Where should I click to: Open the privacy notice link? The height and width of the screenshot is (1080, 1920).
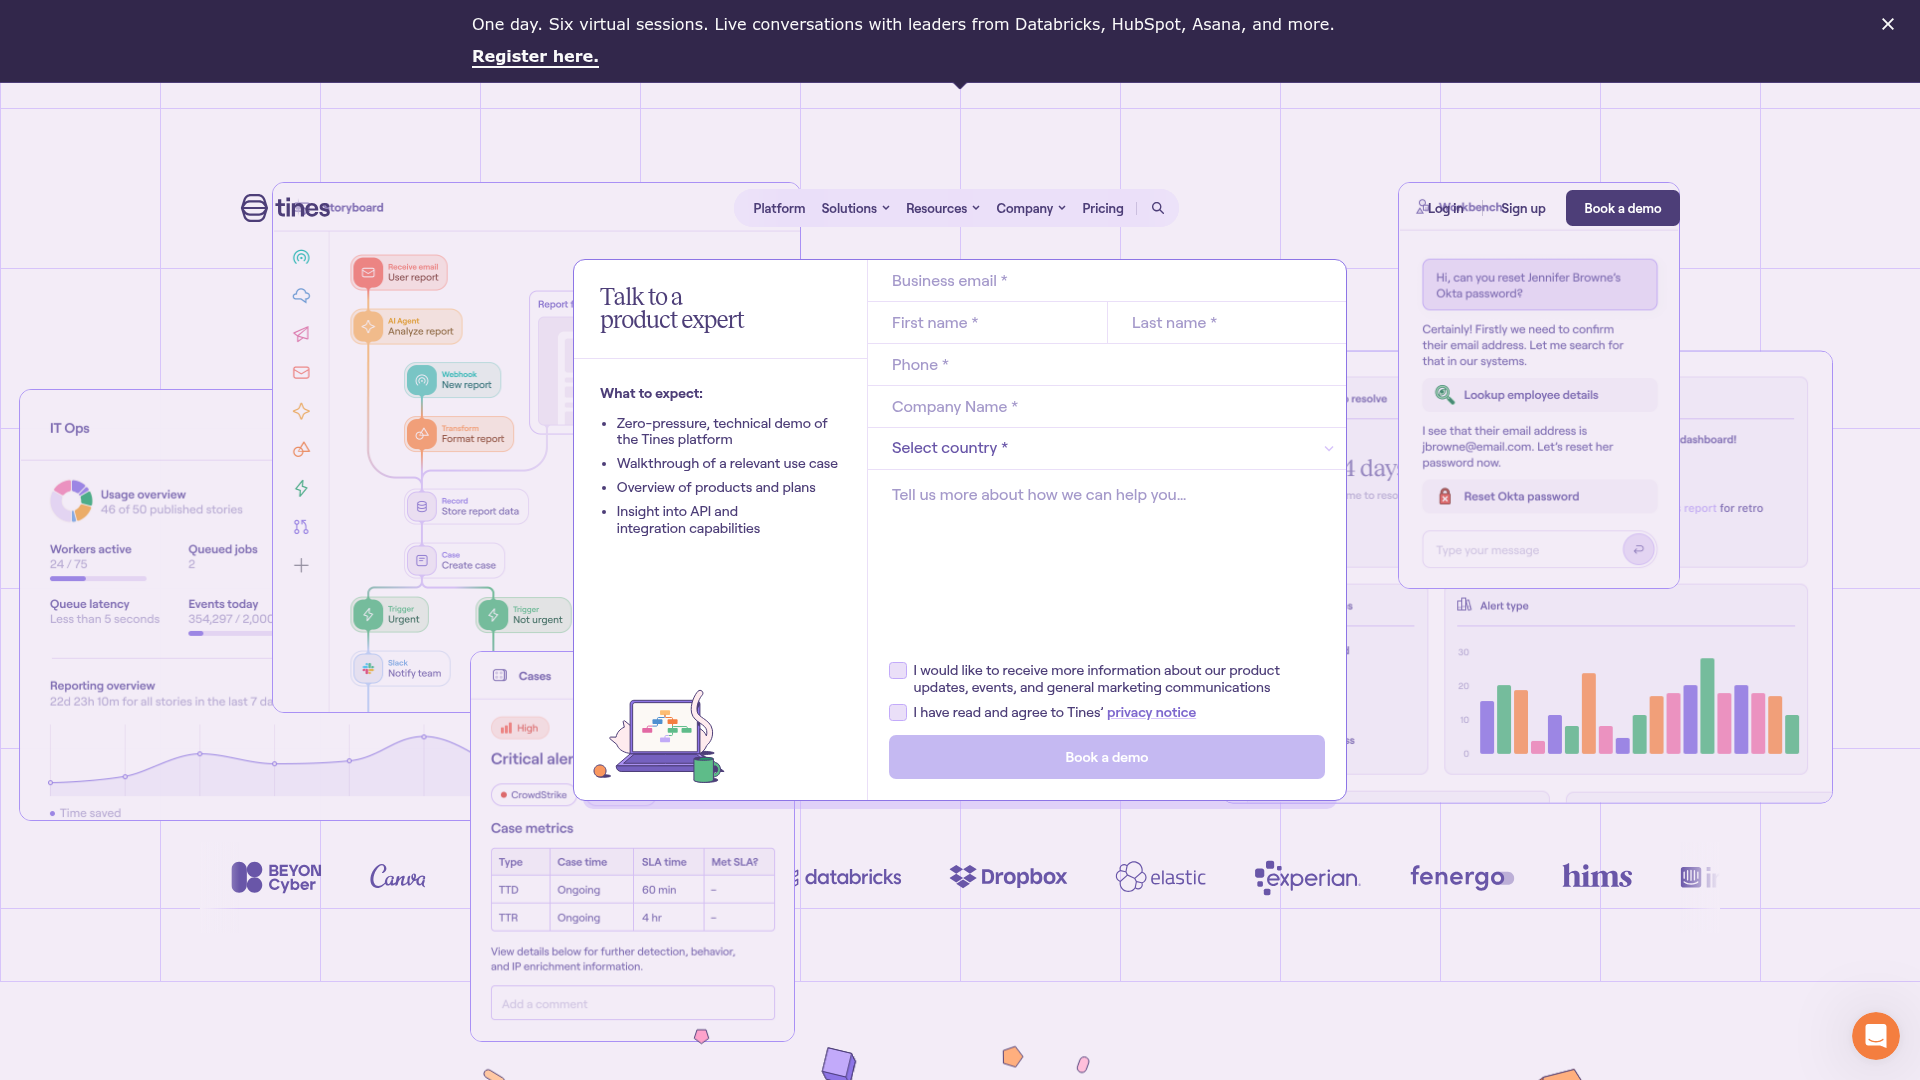pyautogui.click(x=1151, y=713)
